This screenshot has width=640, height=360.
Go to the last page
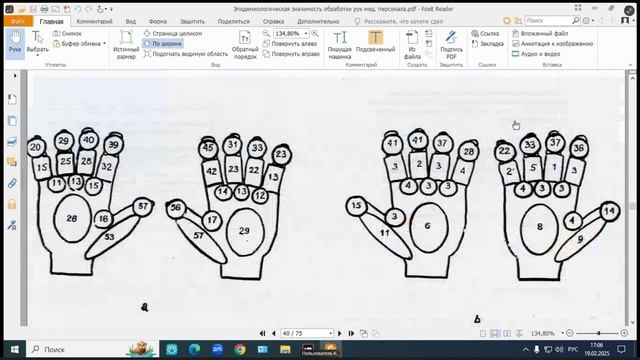pyautogui.click(x=351, y=333)
